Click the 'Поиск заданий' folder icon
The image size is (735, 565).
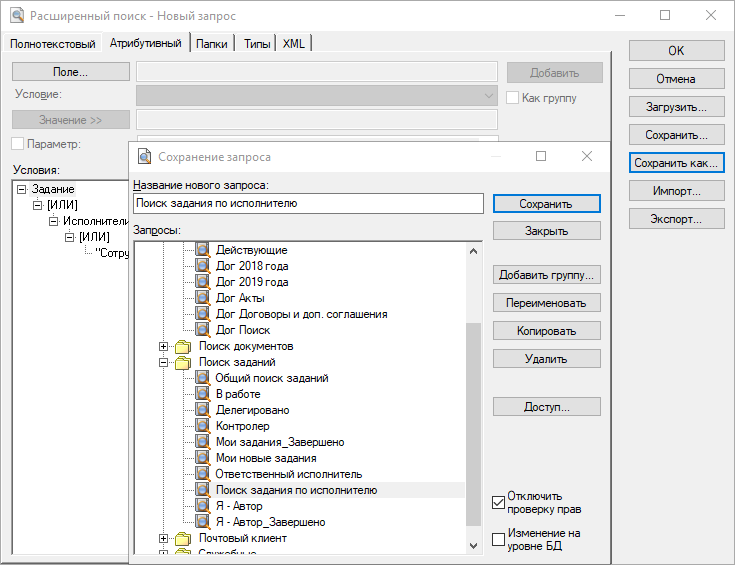click(x=183, y=362)
